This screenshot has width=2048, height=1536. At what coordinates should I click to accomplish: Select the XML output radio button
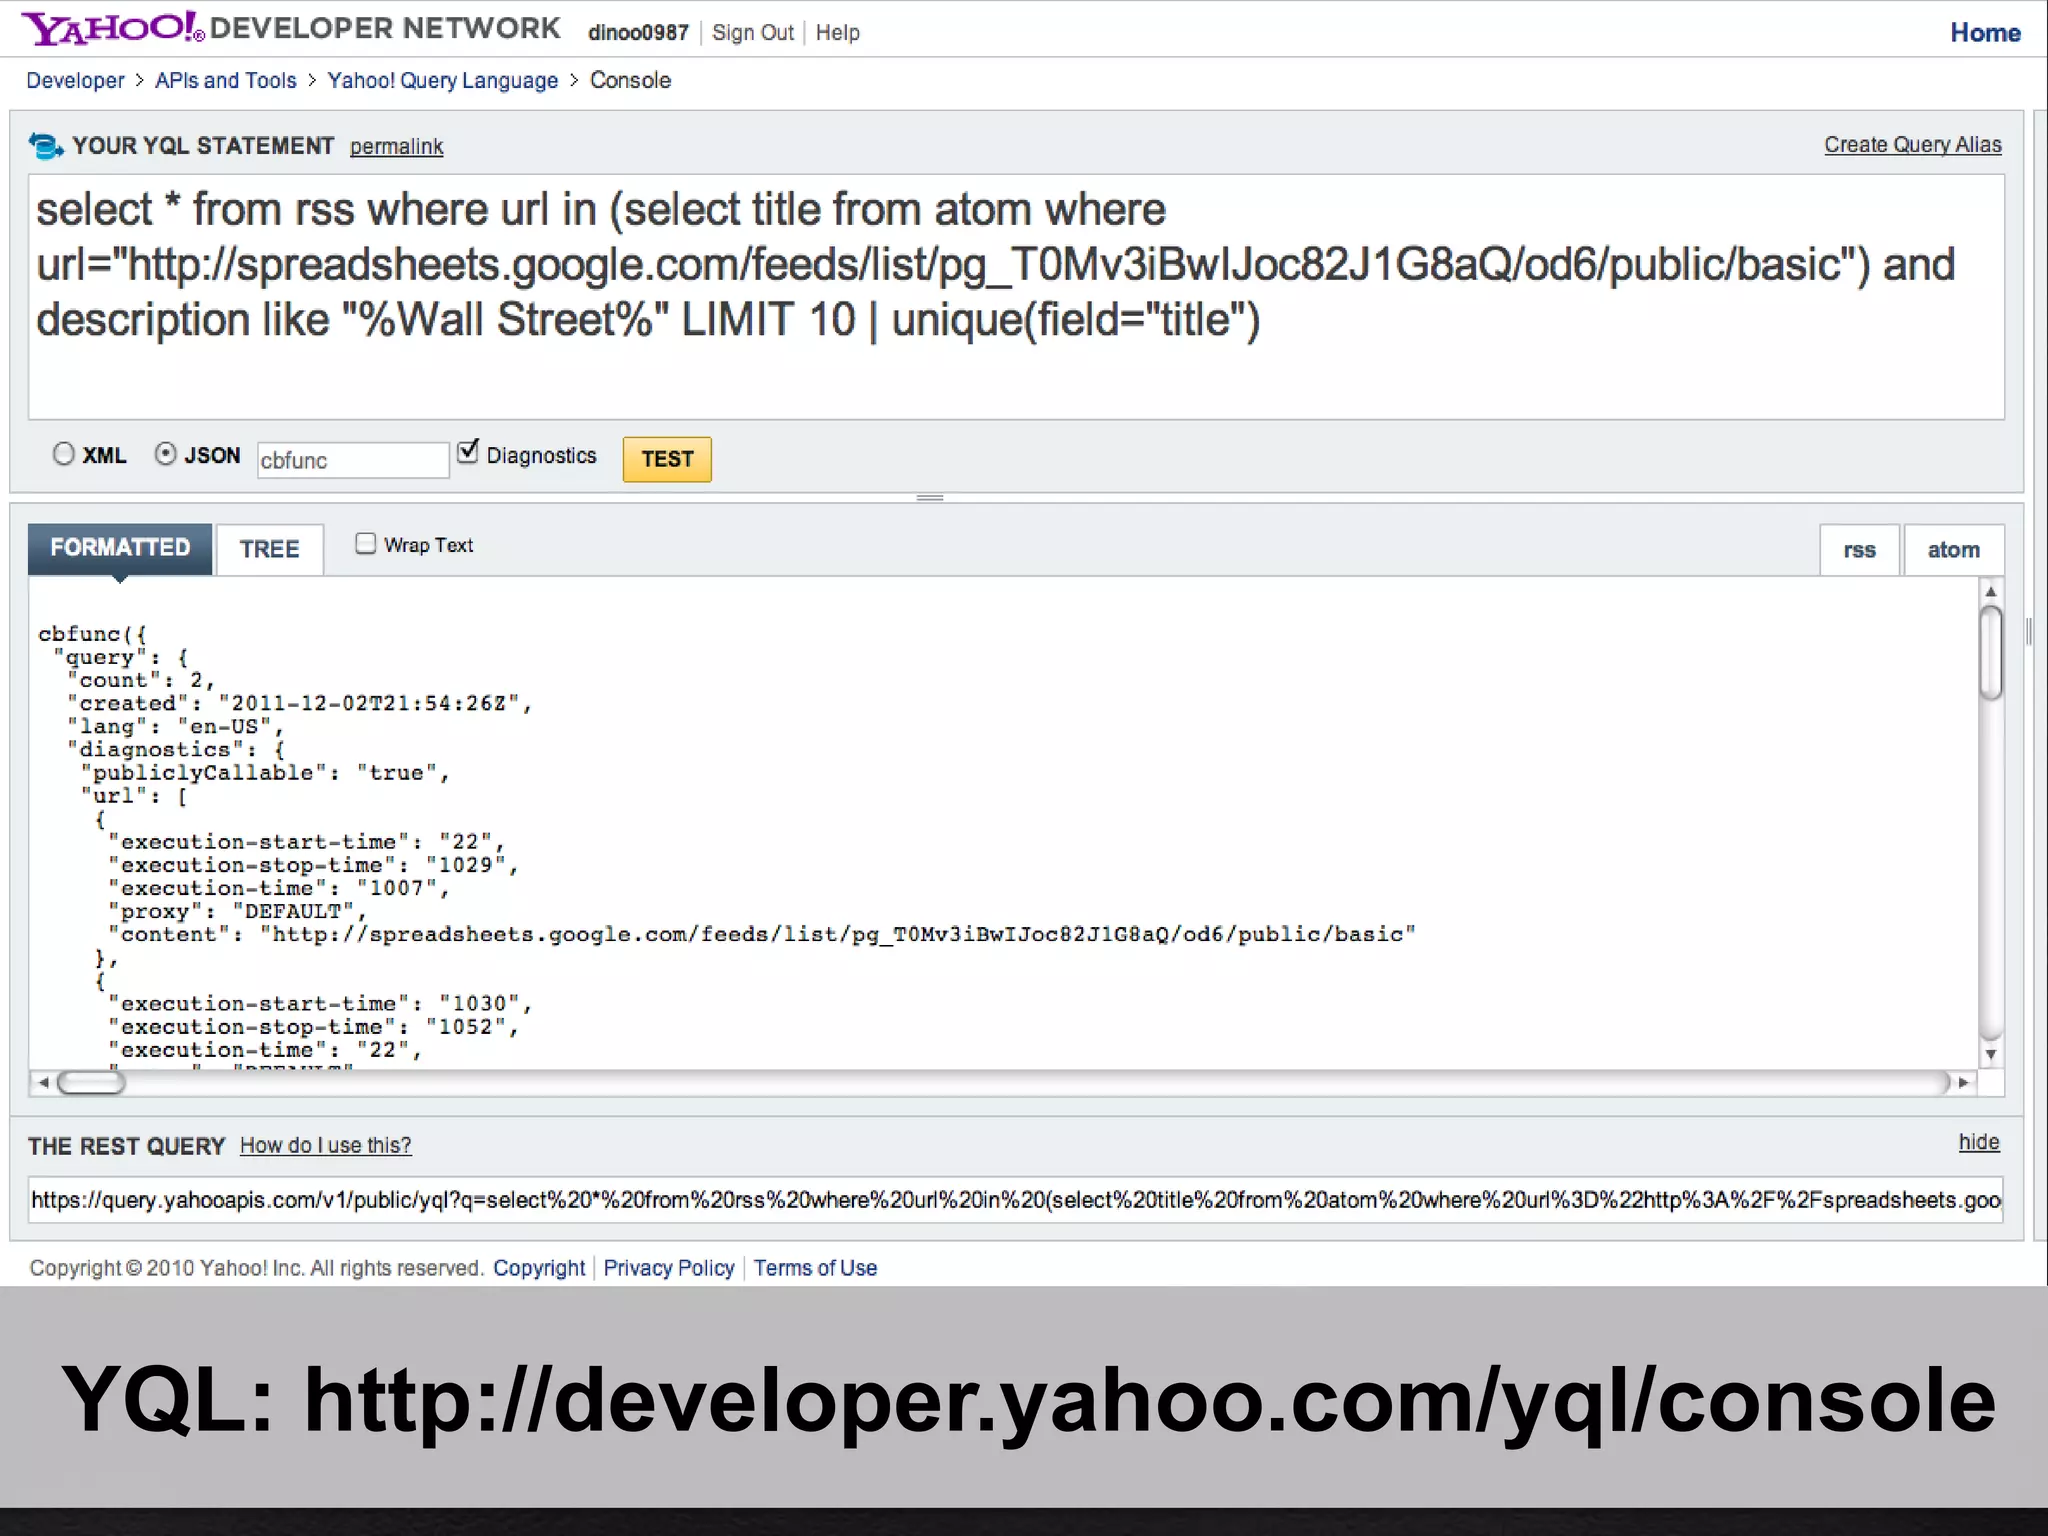pos(63,454)
